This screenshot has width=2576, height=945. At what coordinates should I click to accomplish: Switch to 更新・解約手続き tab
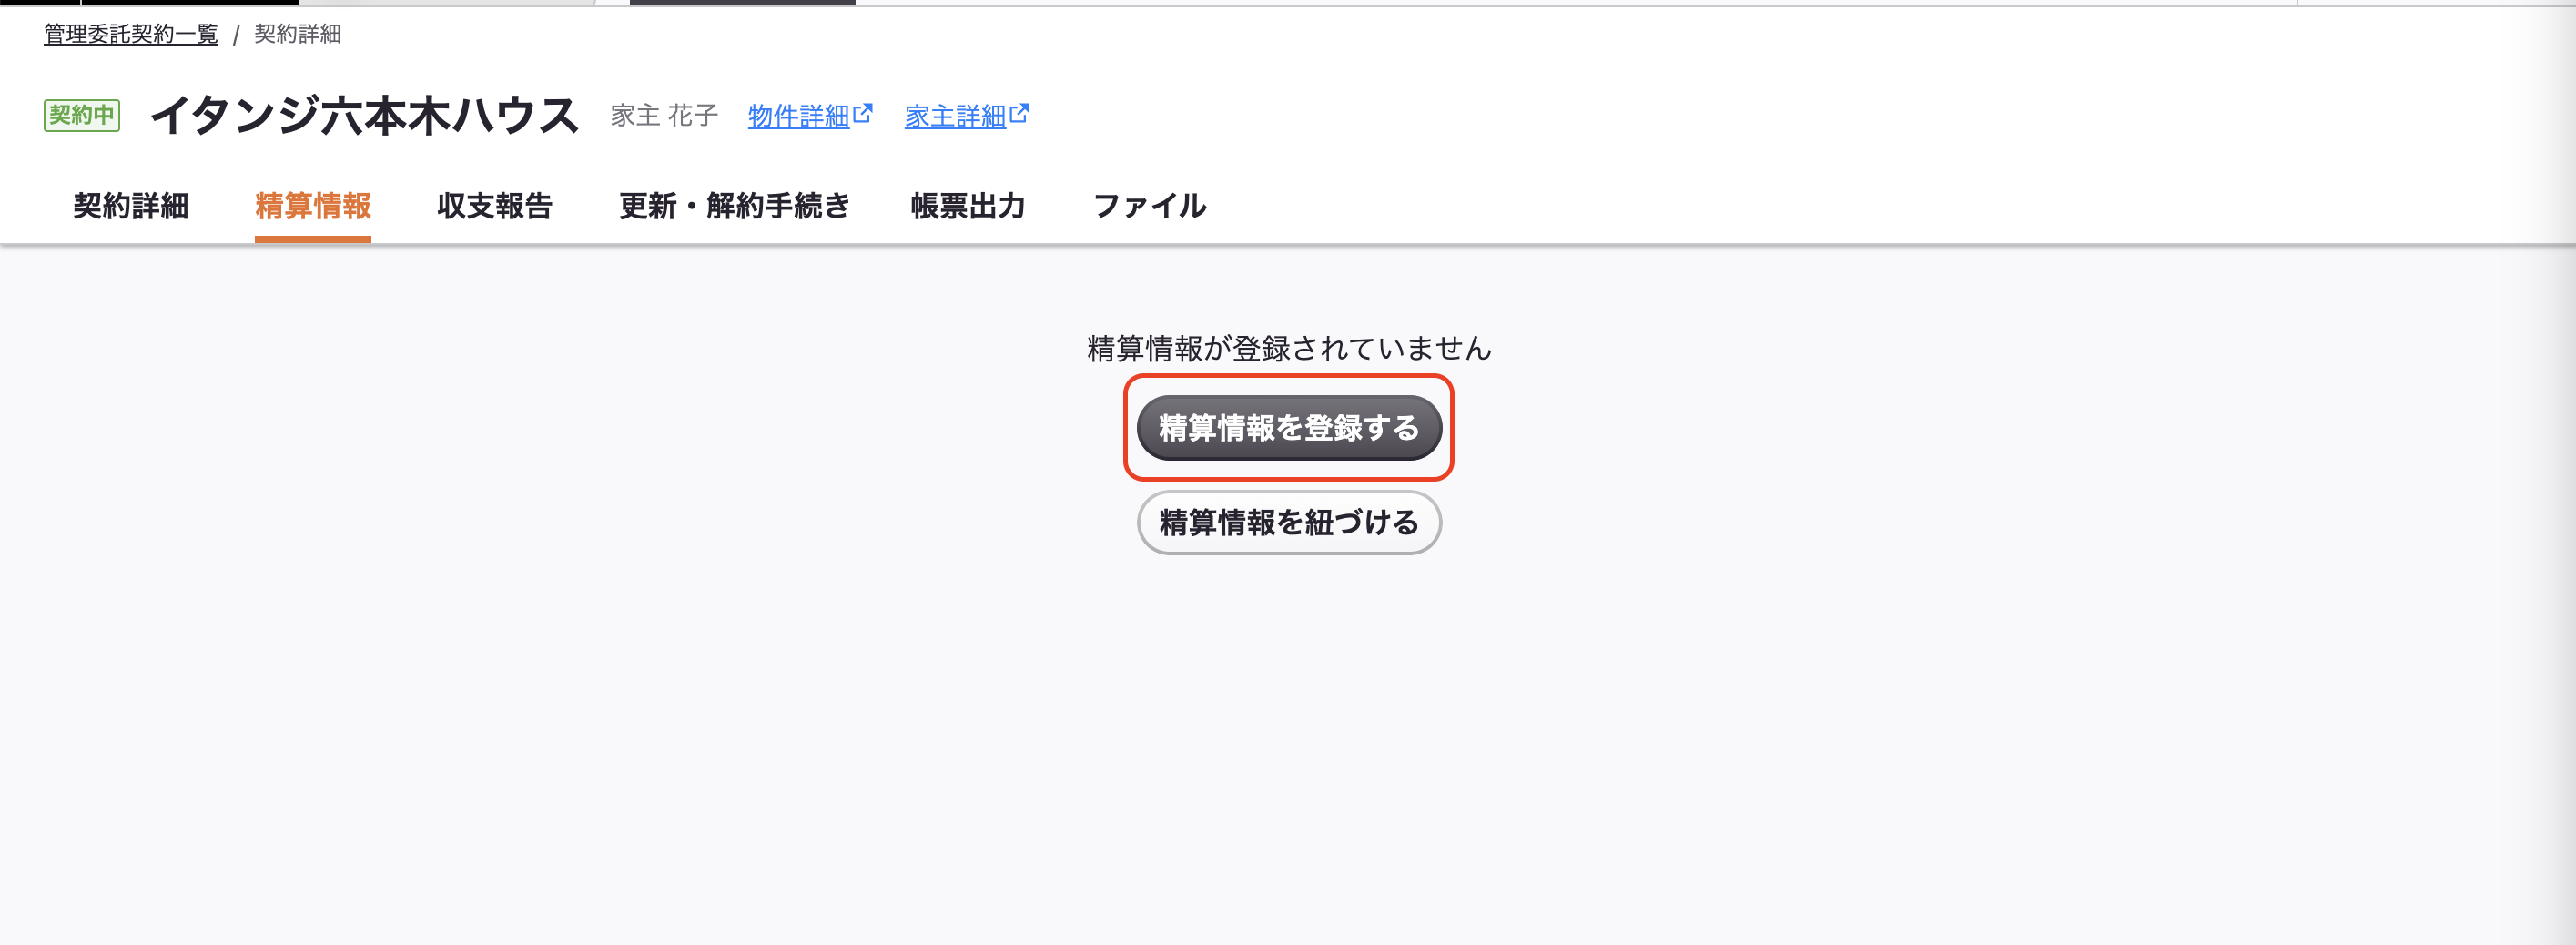[x=734, y=205]
